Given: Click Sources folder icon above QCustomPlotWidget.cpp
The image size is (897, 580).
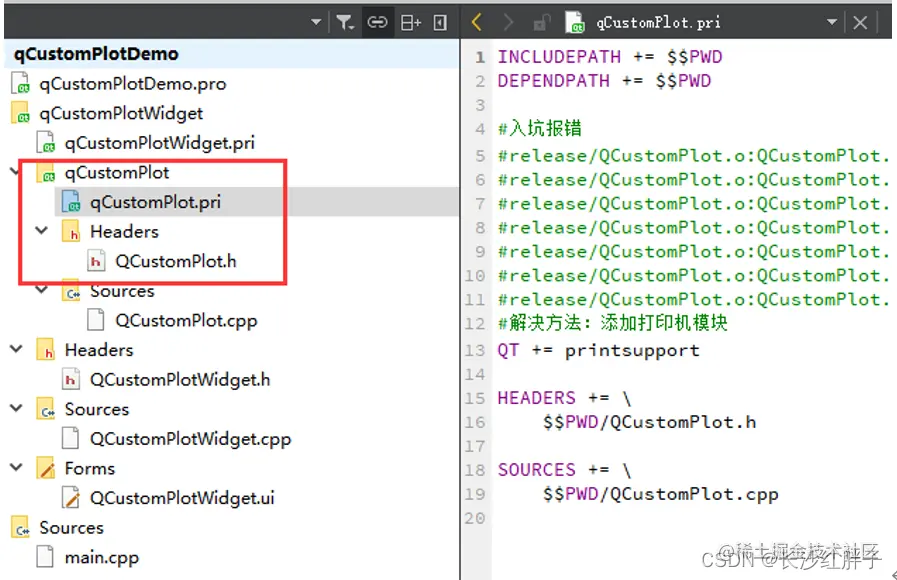Looking at the screenshot, I should [45, 410].
